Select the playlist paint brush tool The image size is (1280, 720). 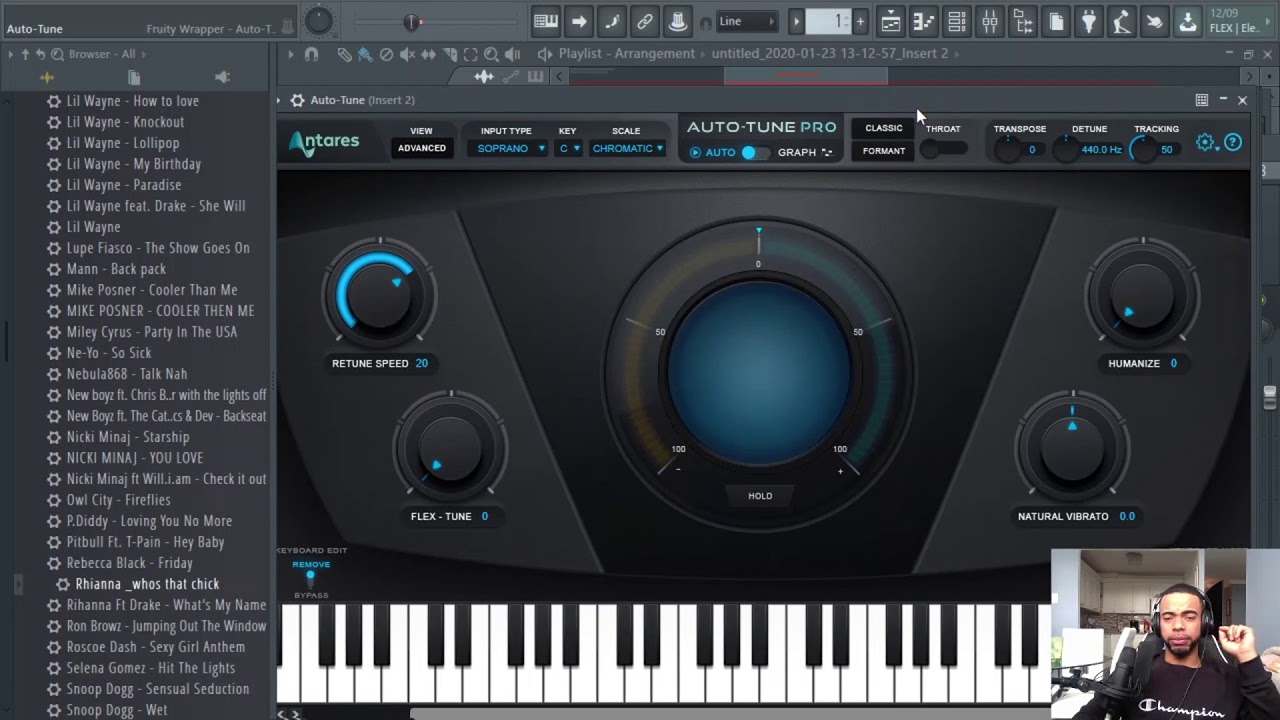tap(365, 54)
